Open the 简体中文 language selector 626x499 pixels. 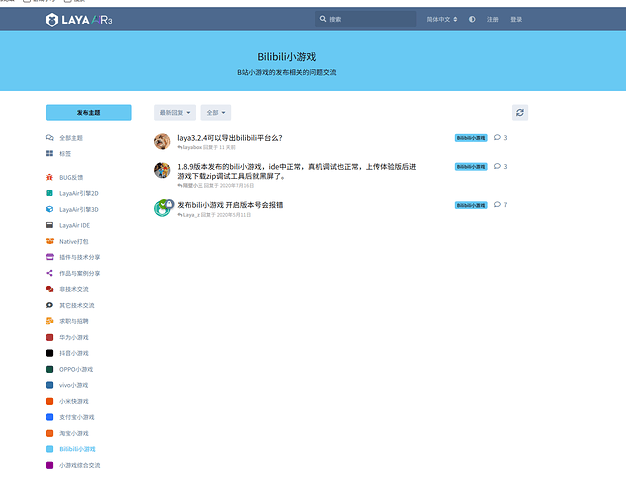pyautogui.click(x=442, y=19)
